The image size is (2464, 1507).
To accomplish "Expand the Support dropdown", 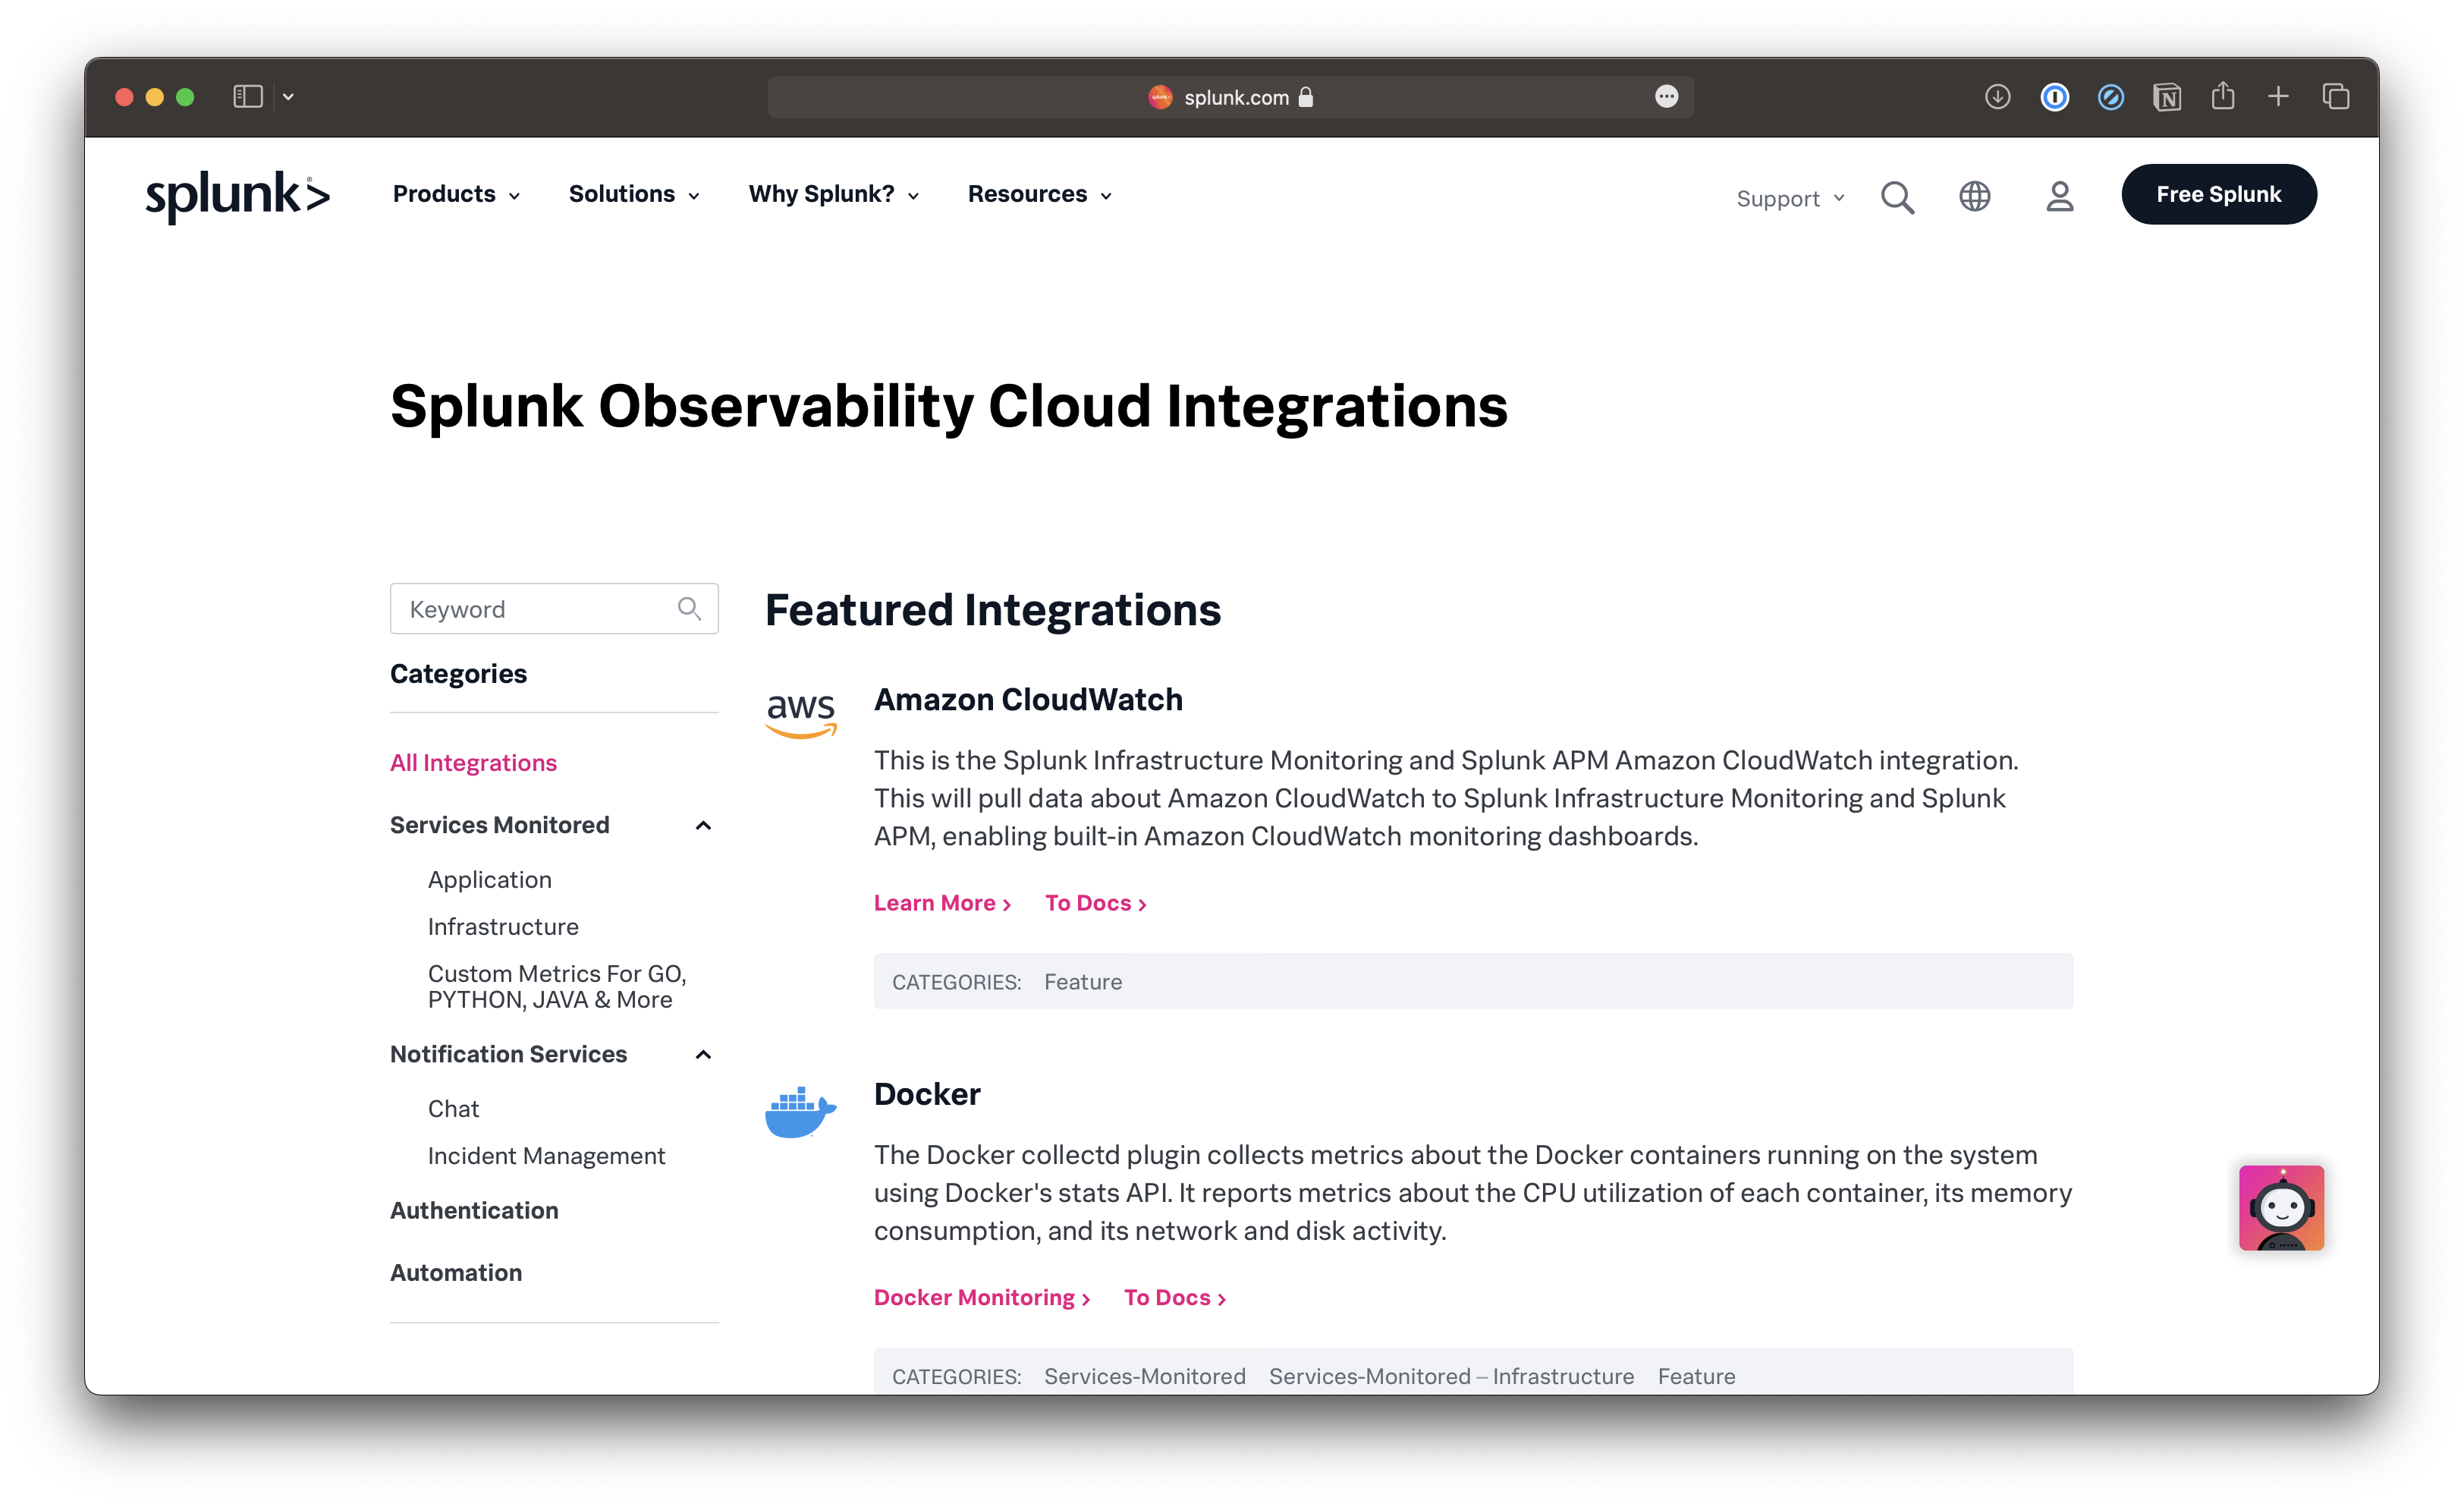I will point(1789,198).
